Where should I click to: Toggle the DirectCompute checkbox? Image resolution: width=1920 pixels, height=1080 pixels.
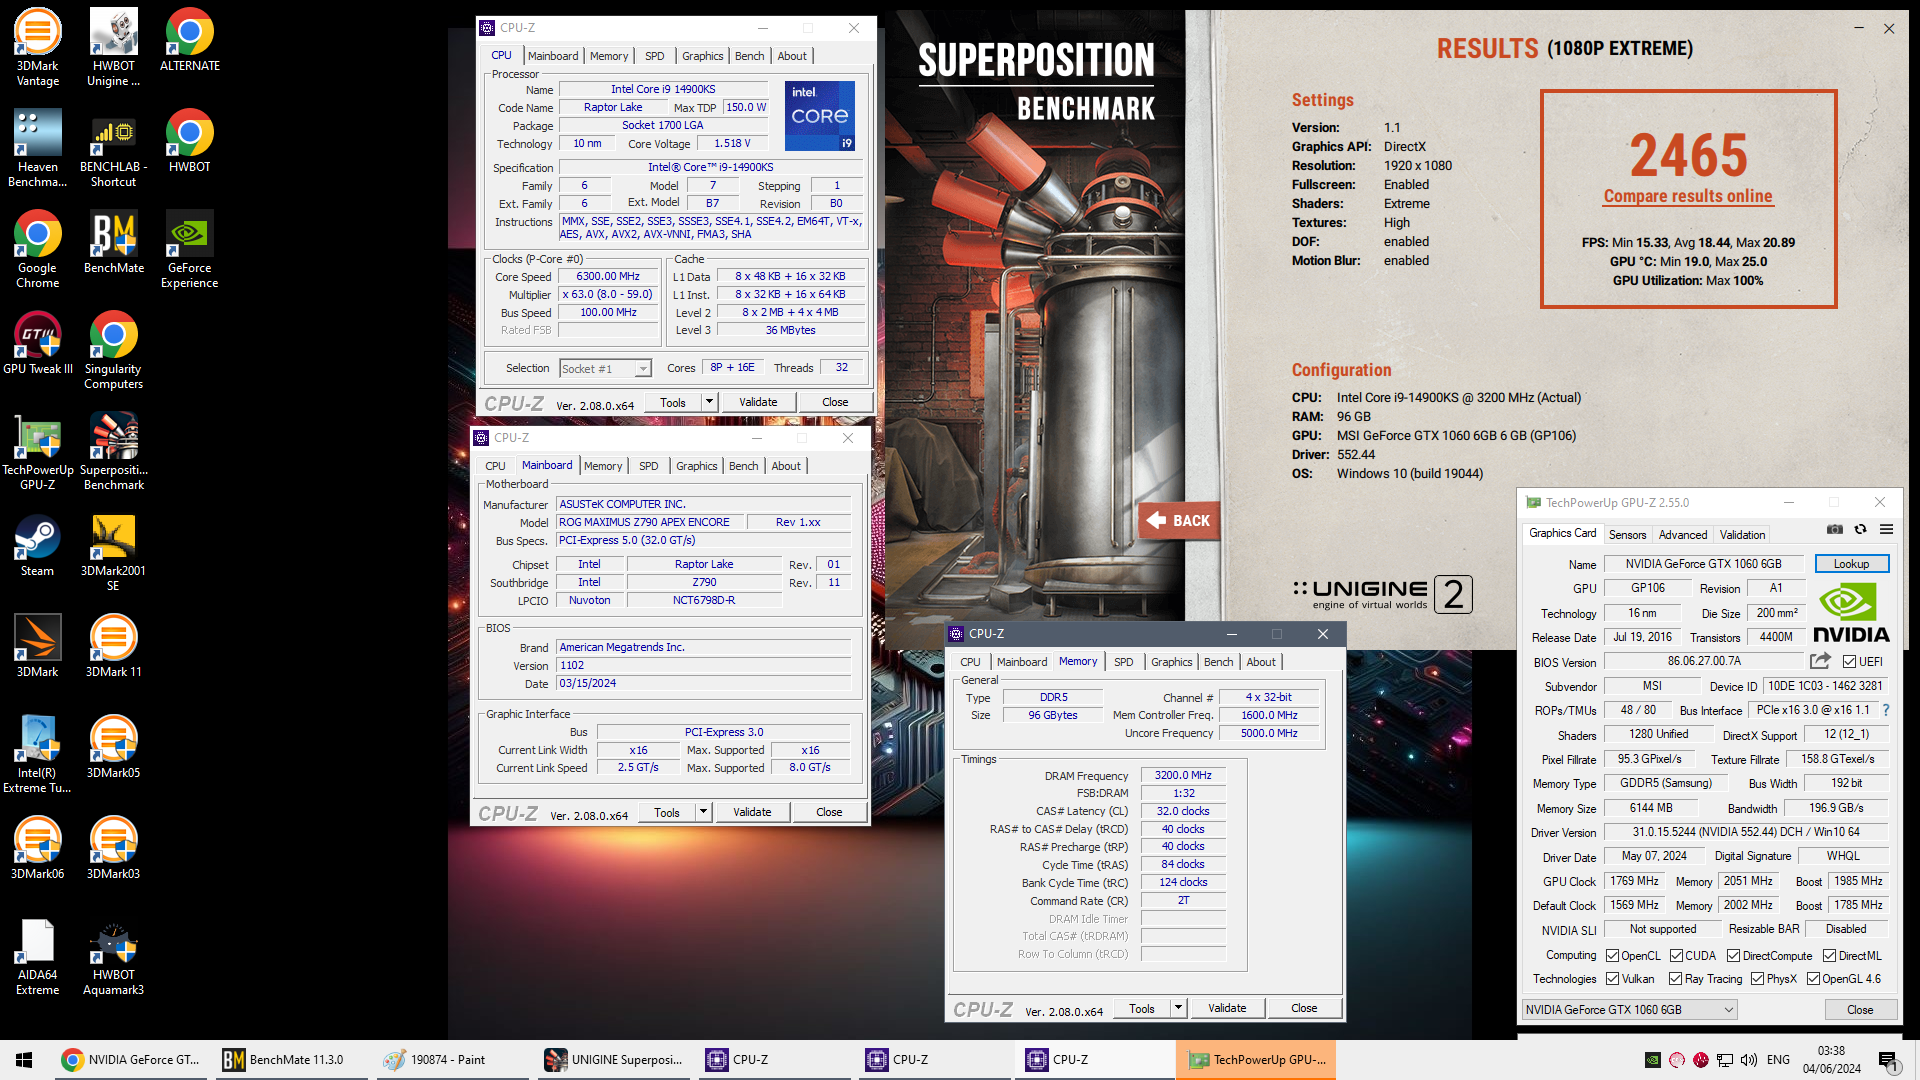coord(1733,956)
